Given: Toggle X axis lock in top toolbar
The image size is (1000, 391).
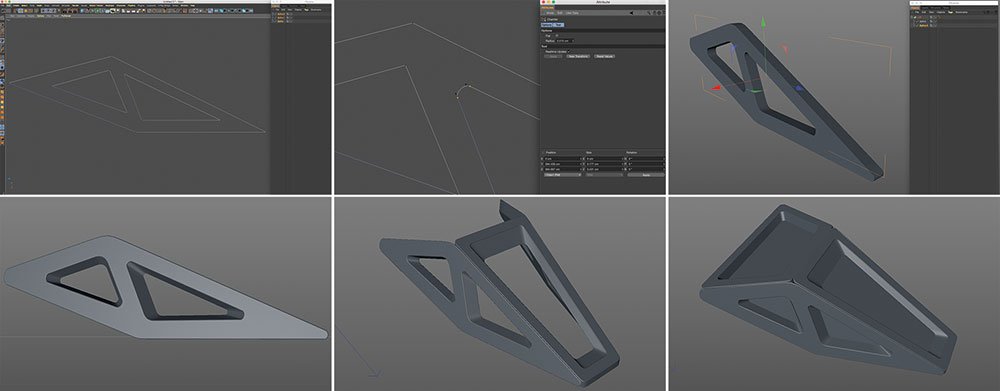Looking at the screenshot, I should click(x=43, y=11).
